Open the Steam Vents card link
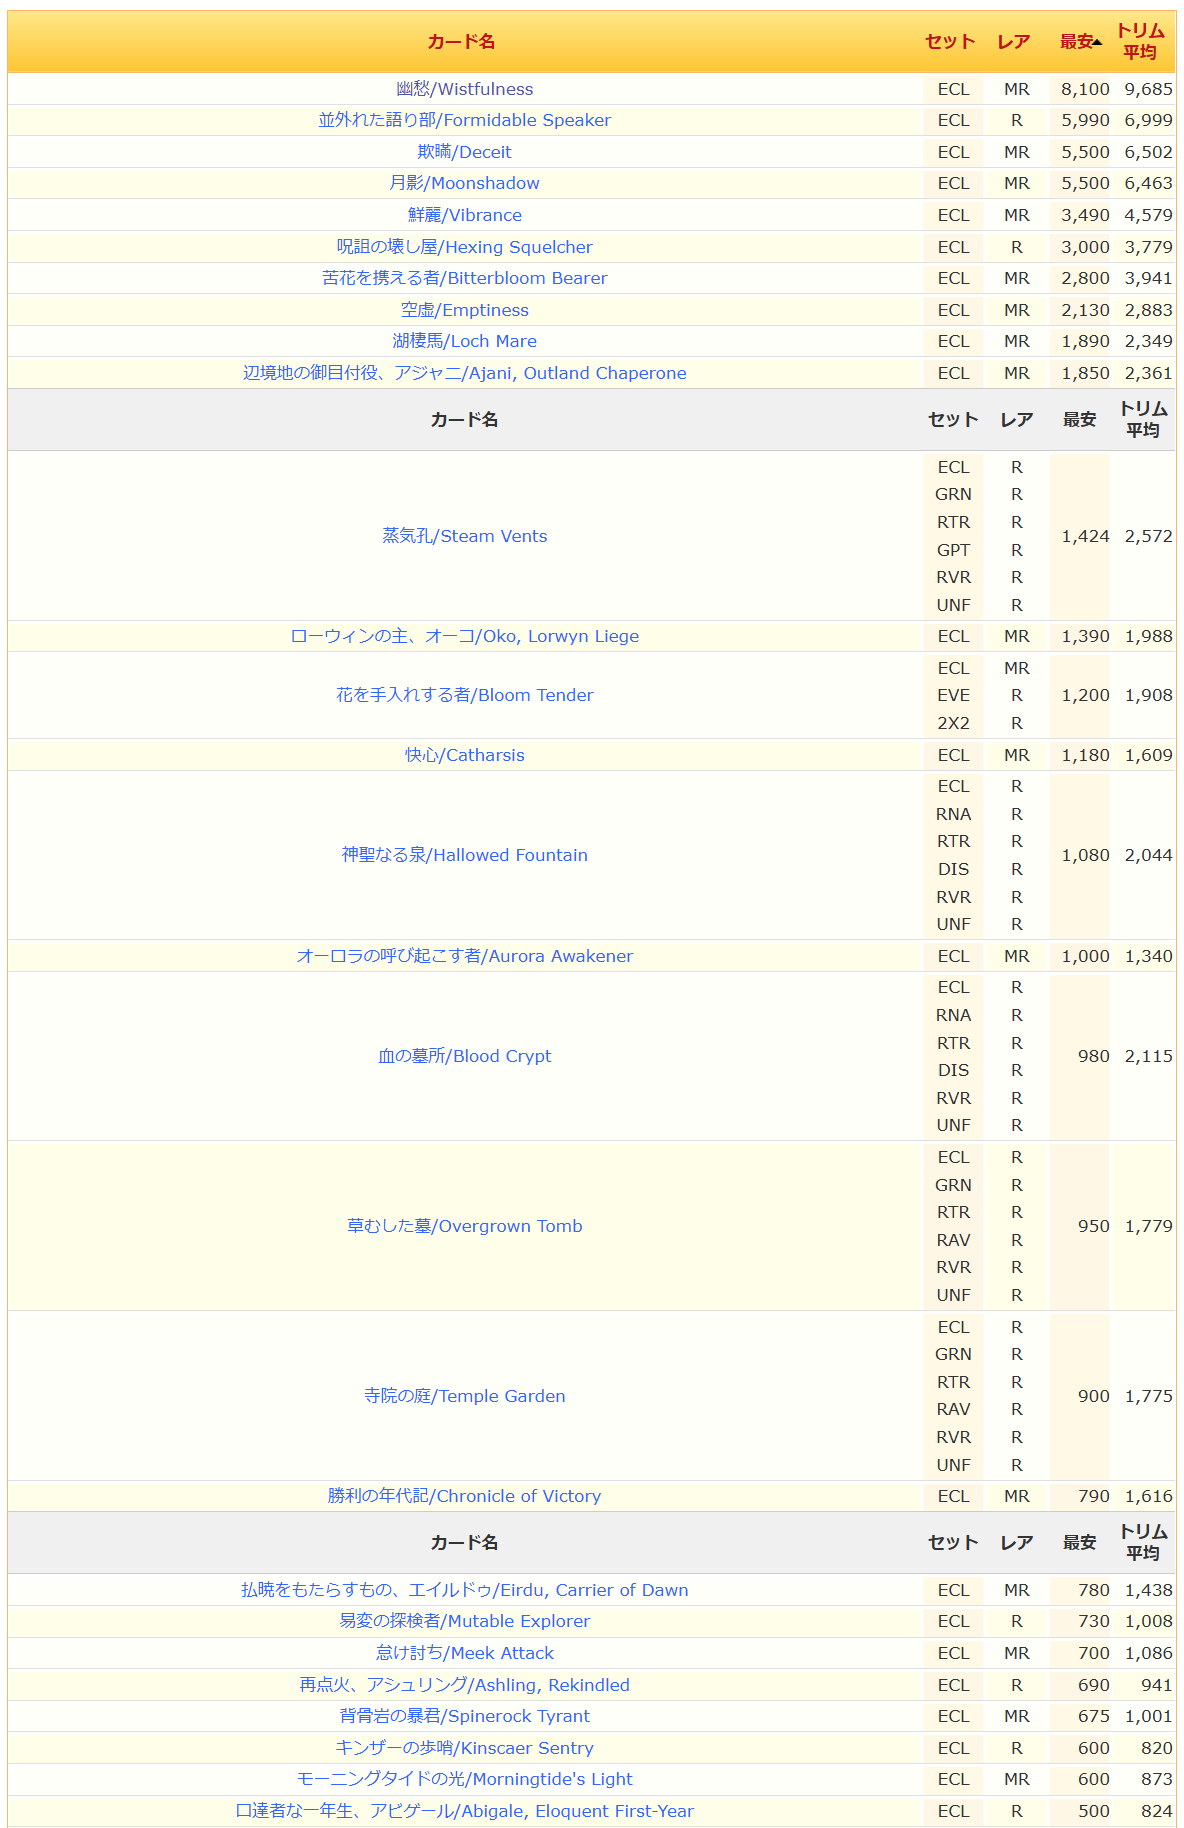Image resolution: width=1184 pixels, height=1828 pixels. (464, 536)
